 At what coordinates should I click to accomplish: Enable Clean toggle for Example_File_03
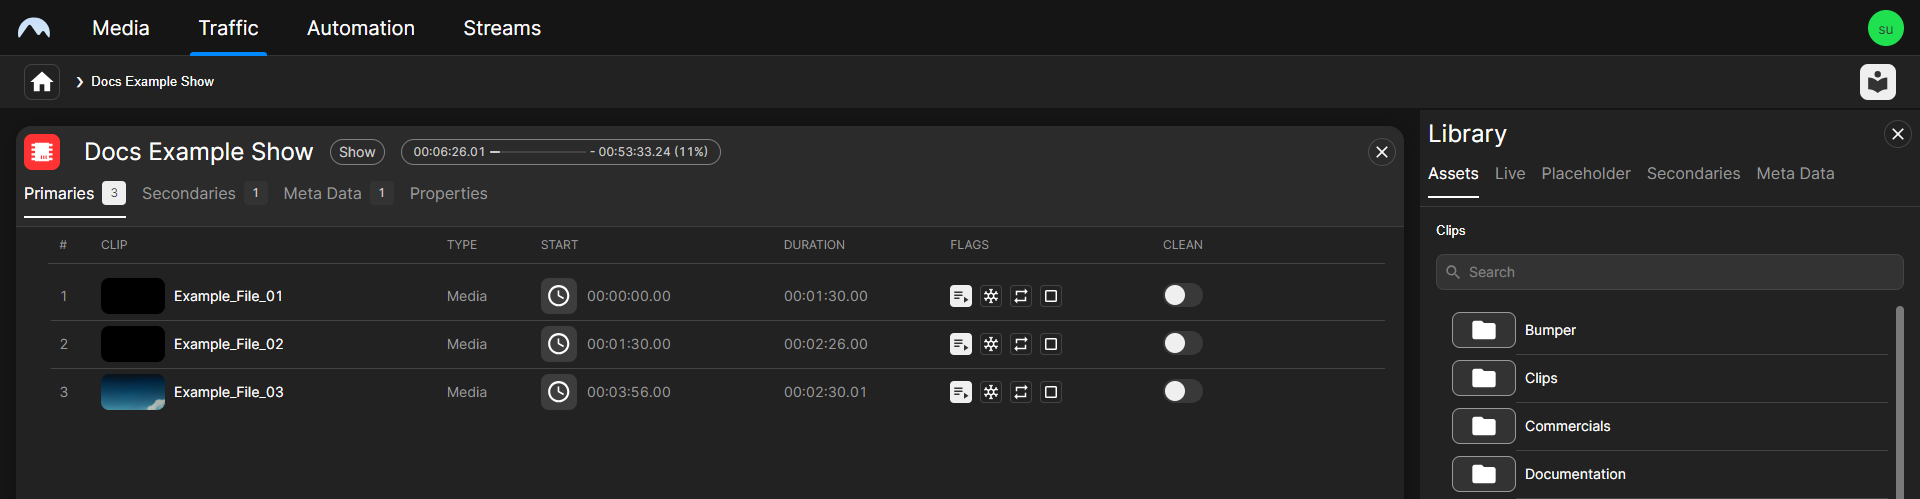pos(1182,392)
